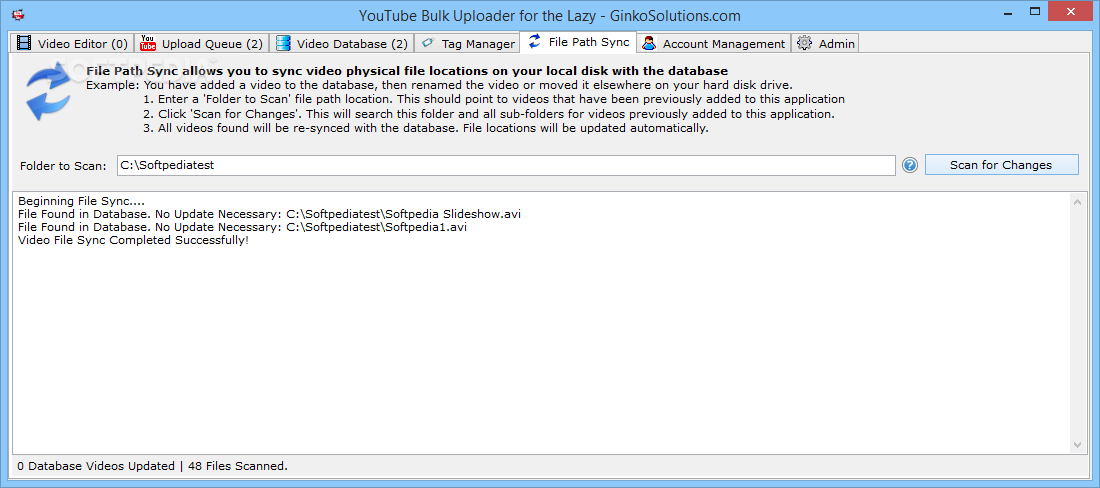Click instruction step 3 about re-synced videos
Screen dimensions: 1100x488
[x=426, y=128]
